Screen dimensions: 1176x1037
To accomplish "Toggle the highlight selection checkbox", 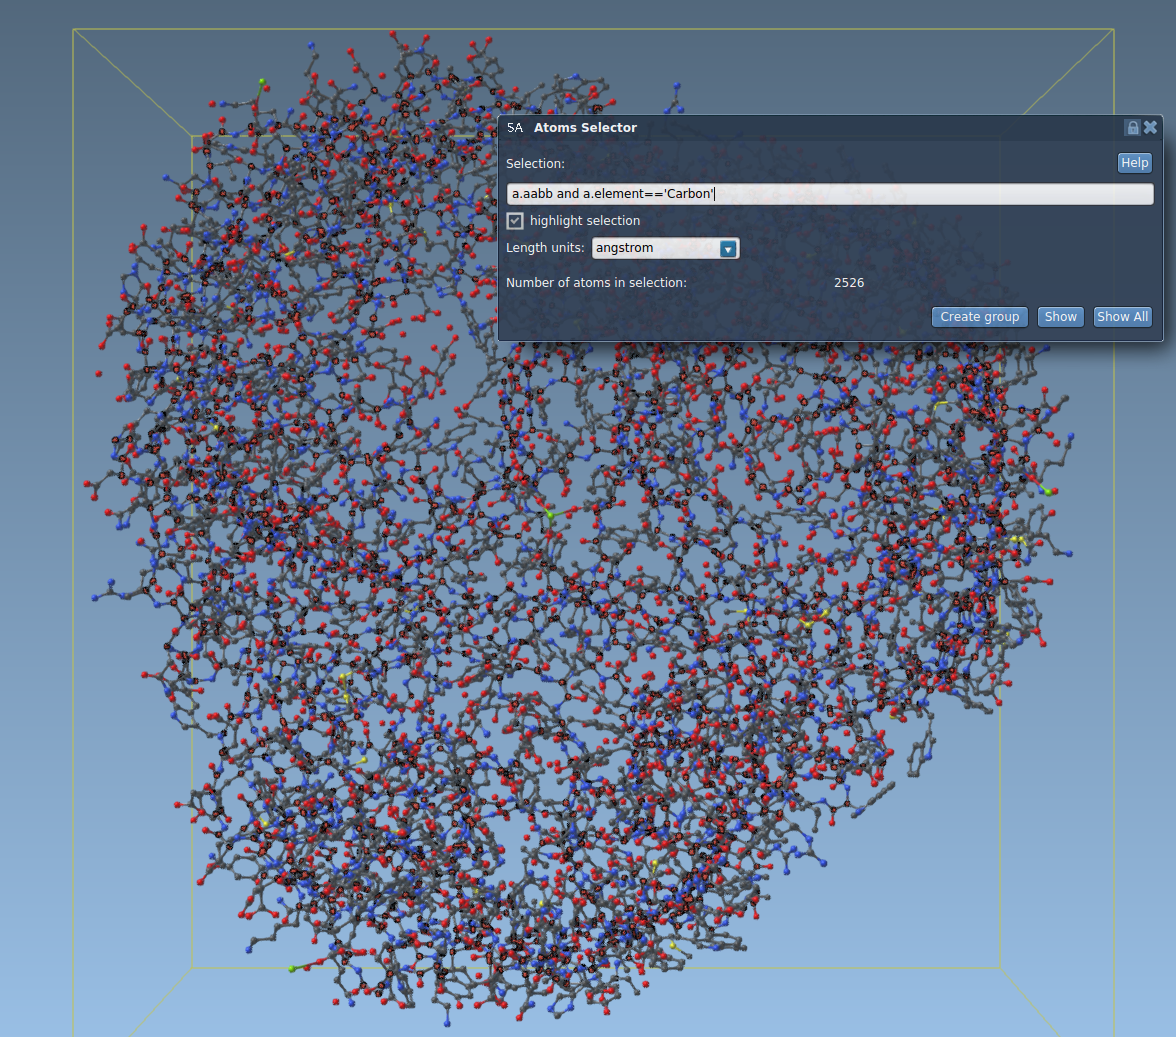I will pyautogui.click(x=516, y=221).
